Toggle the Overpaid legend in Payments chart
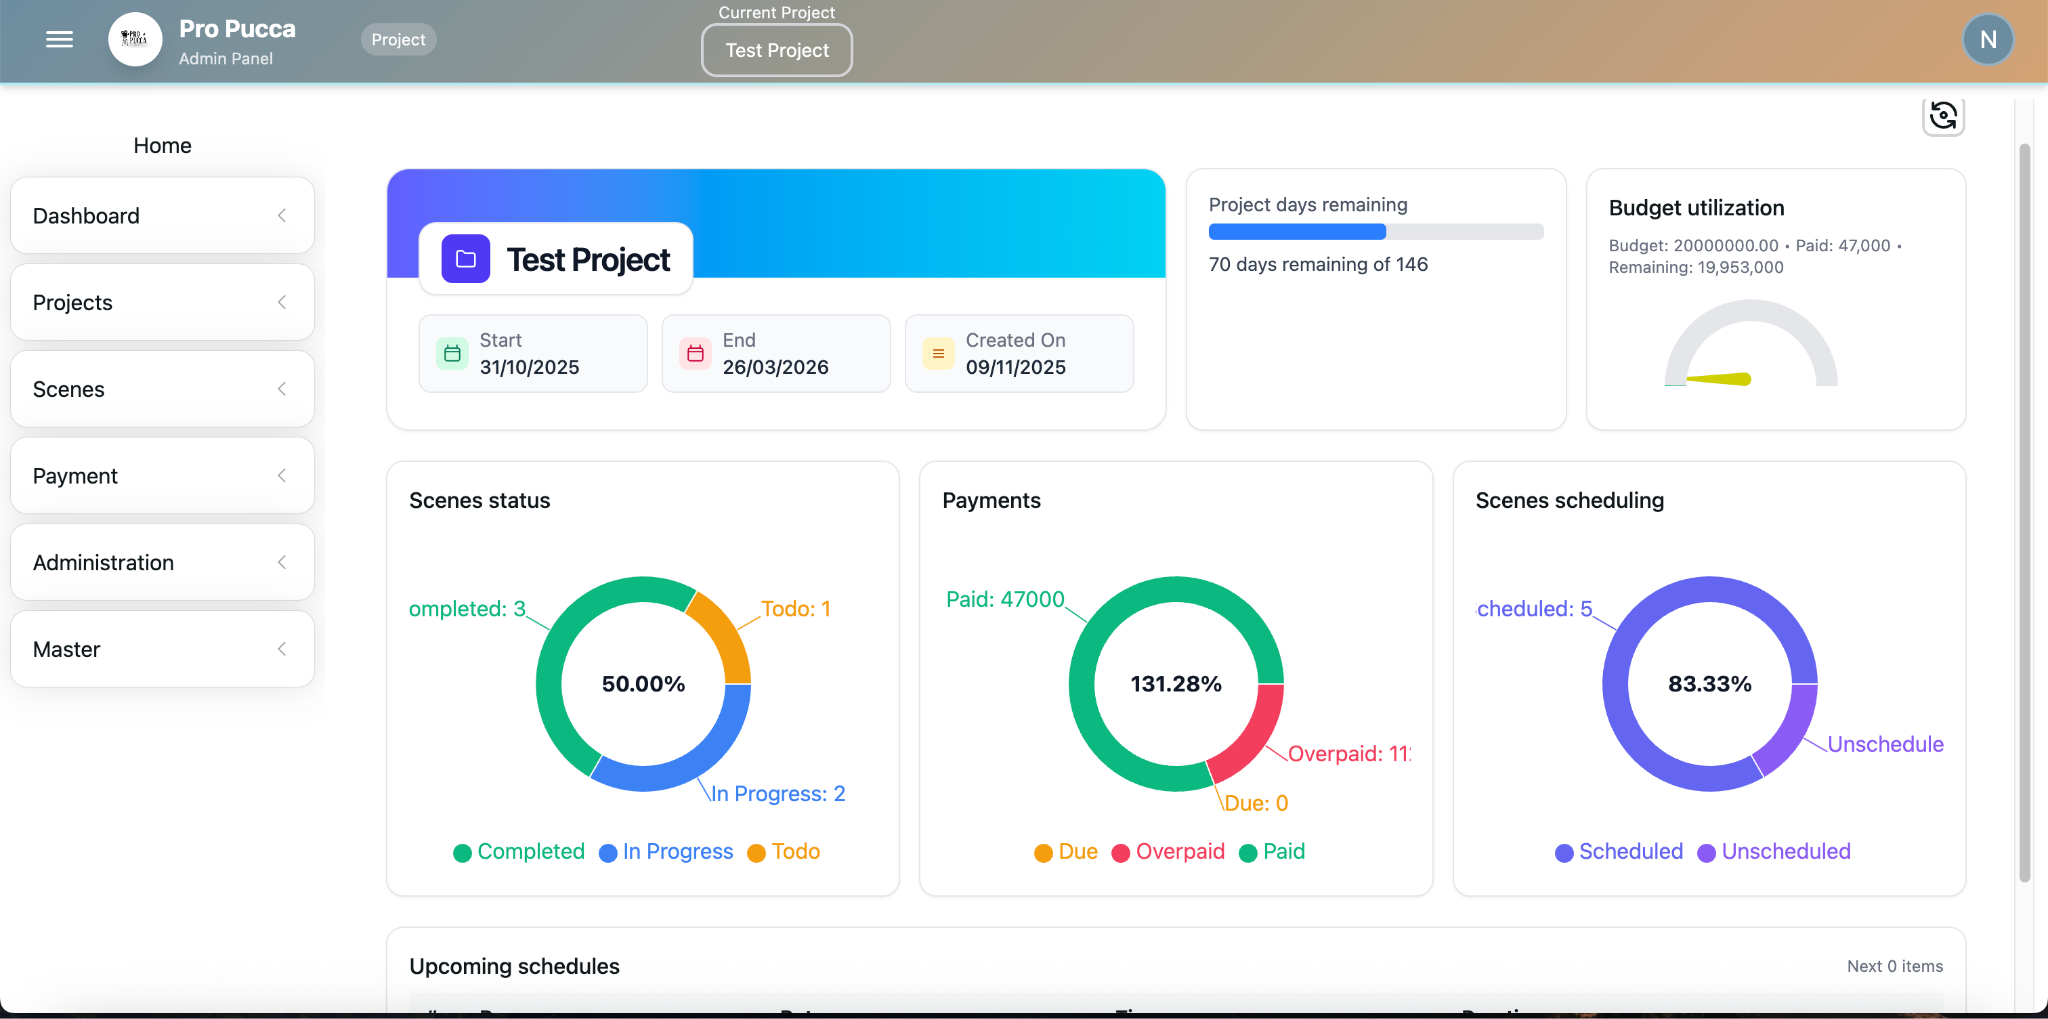 click(x=1168, y=852)
